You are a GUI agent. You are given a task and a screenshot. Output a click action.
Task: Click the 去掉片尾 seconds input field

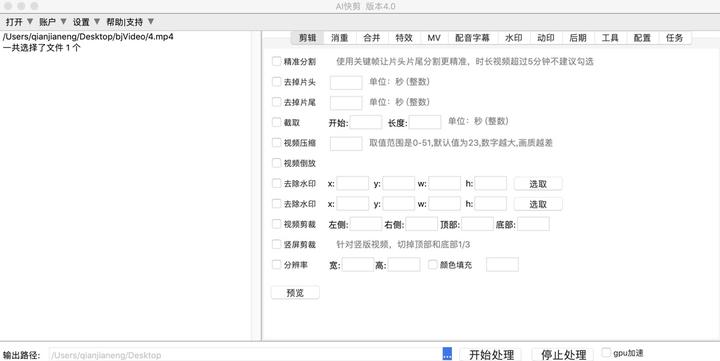(x=346, y=102)
